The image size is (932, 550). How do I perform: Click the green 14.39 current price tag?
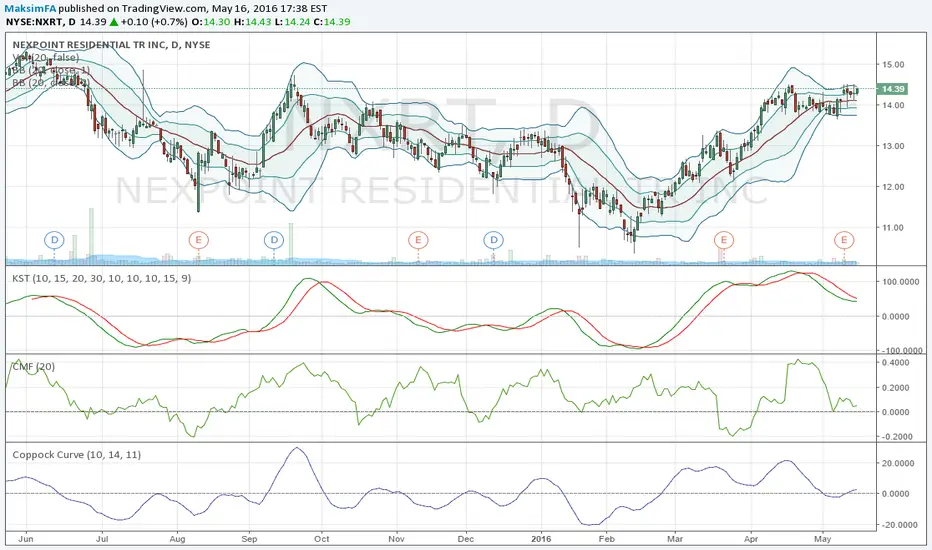pyautogui.click(x=892, y=89)
